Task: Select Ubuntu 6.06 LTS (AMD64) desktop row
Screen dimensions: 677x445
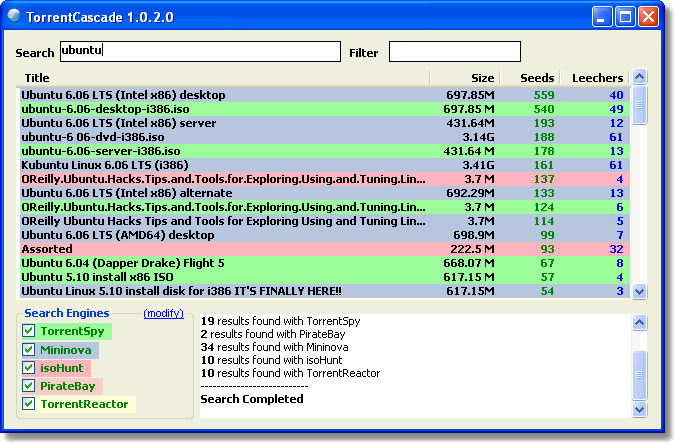Action: click(325, 235)
